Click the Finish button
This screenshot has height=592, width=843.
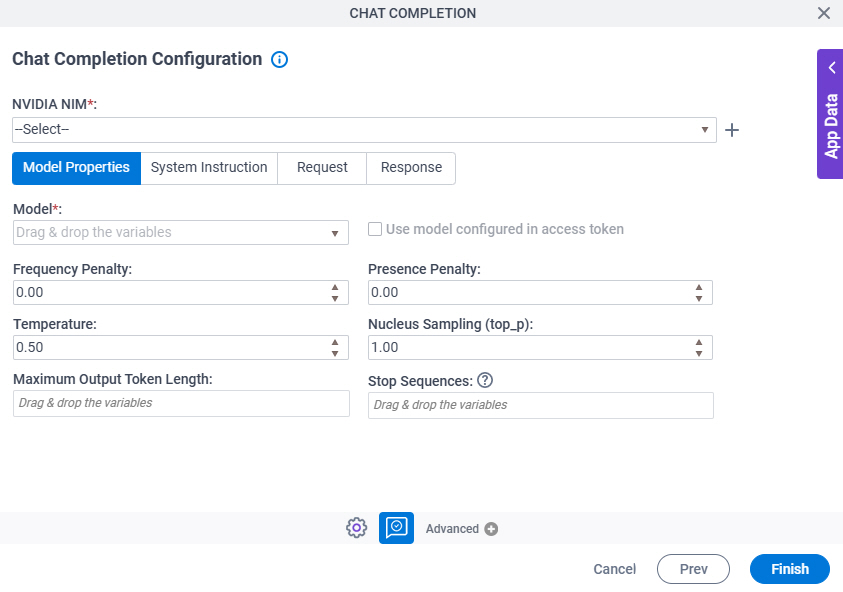(790, 569)
